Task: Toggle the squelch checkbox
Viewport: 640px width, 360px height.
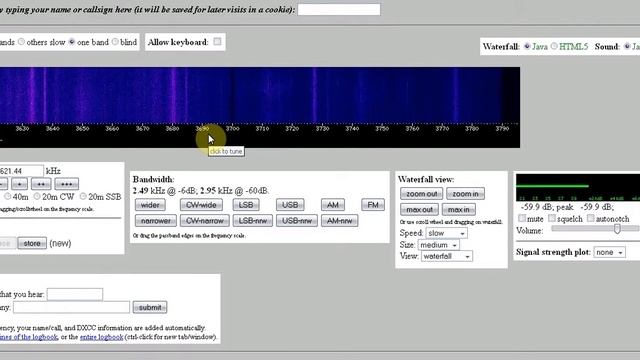Action: click(x=551, y=218)
